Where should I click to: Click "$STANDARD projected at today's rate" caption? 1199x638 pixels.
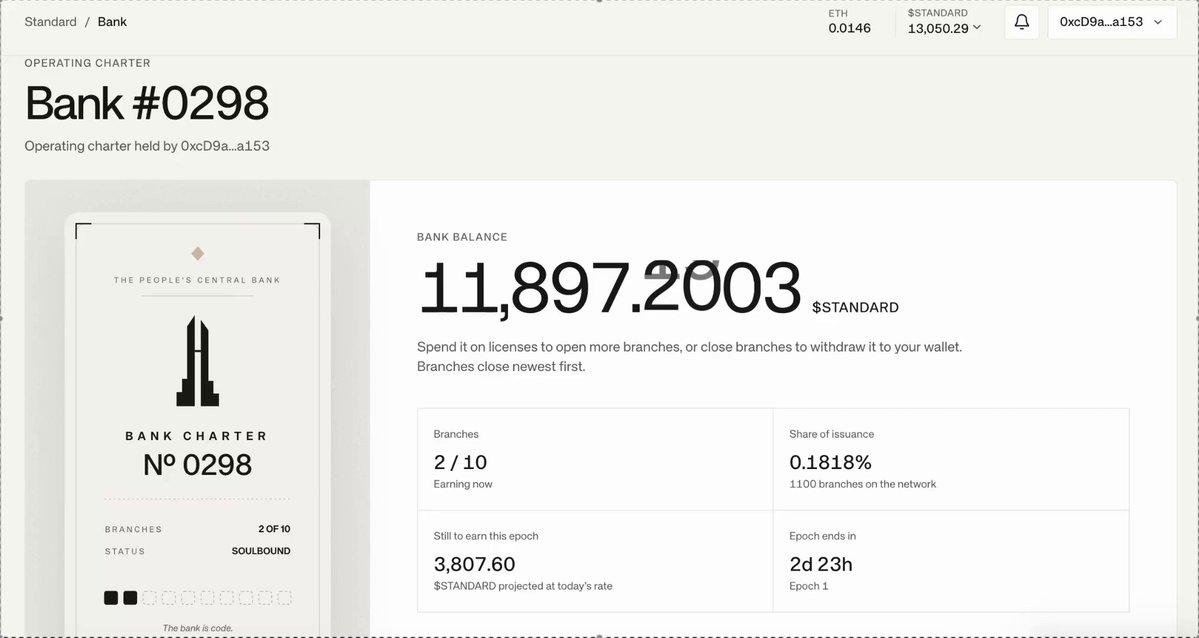[523, 587]
